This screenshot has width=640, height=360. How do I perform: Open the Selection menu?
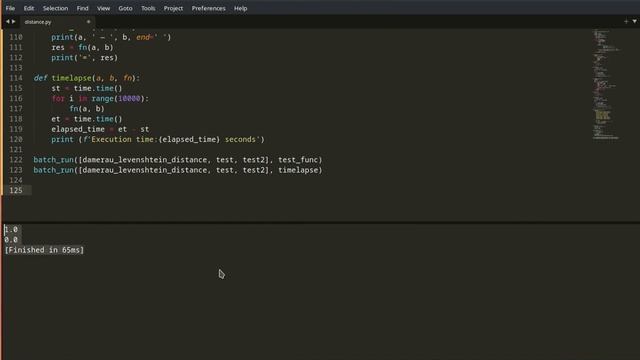[56, 8]
